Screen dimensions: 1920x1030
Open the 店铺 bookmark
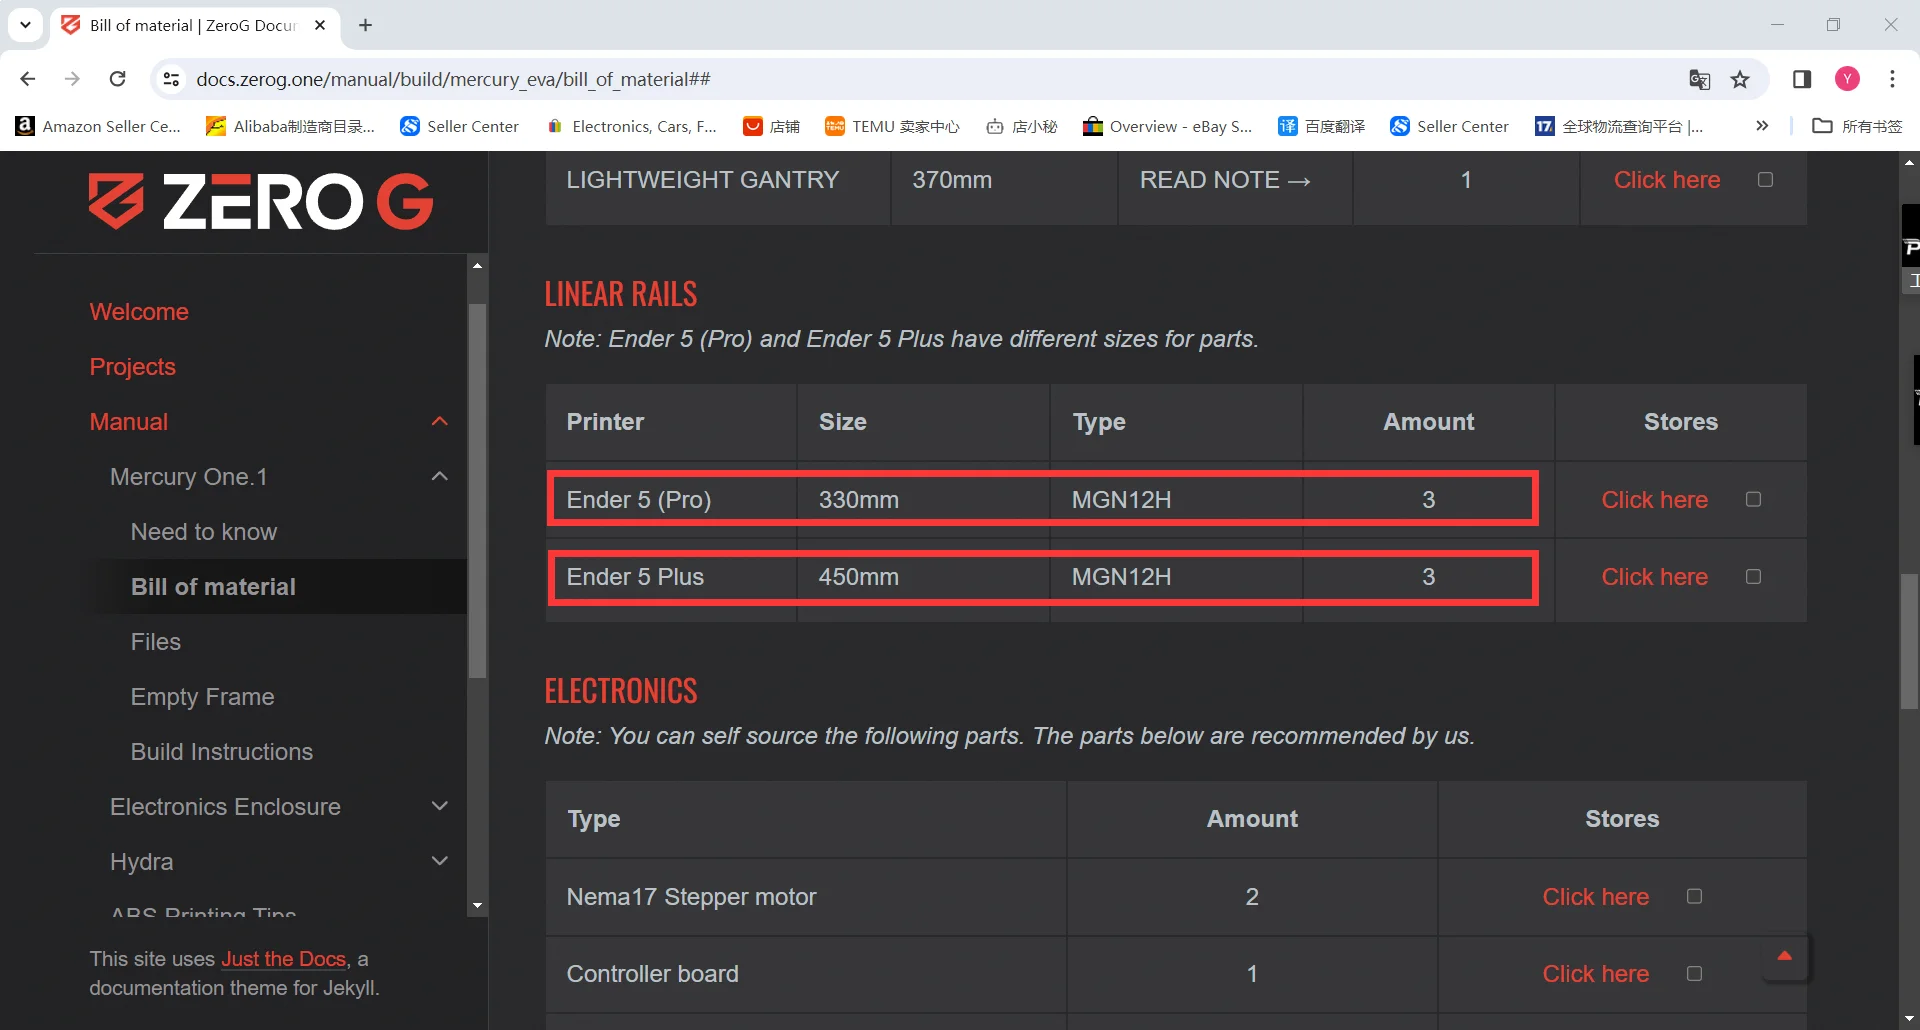pyautogui.click(x=772, y=126)
